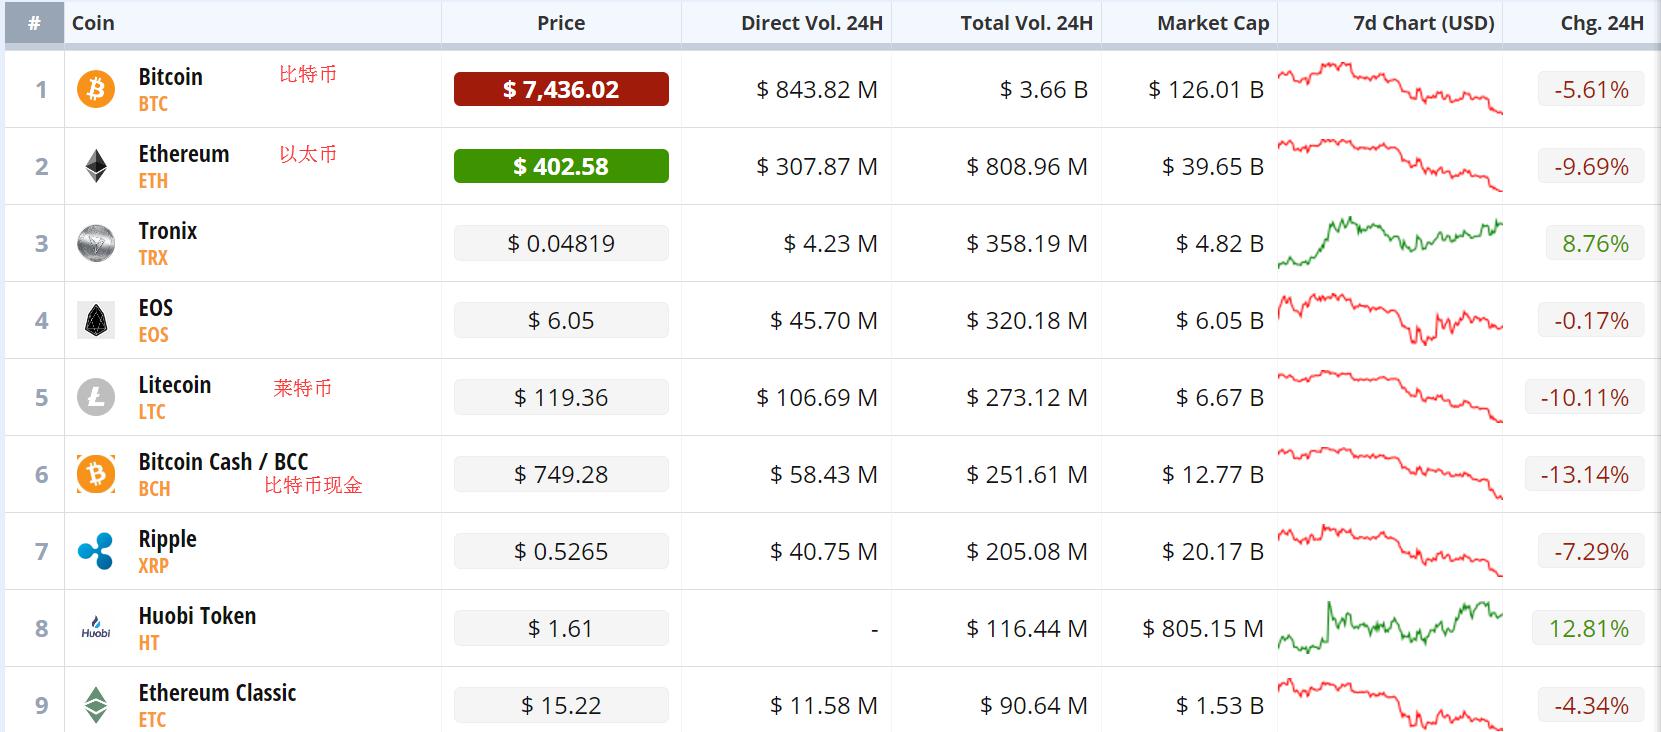Viewport: 1661px width, 732px height.
Task: Click the Ripple logo icon
Action: coord(96,552)
